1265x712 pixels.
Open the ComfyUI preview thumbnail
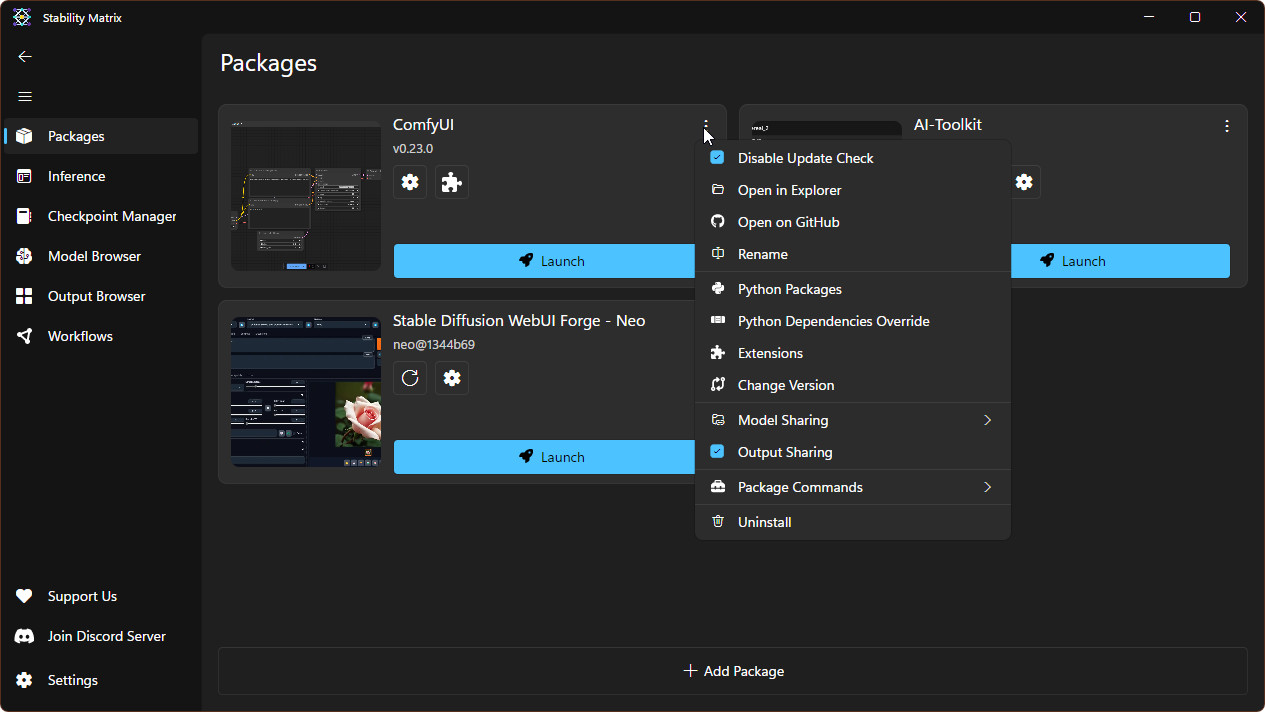[306, 196]
